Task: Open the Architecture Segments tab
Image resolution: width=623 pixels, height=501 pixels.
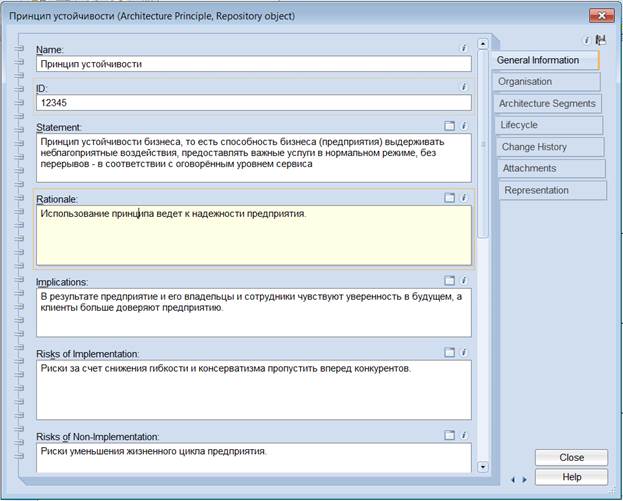Action: point(548,104)
